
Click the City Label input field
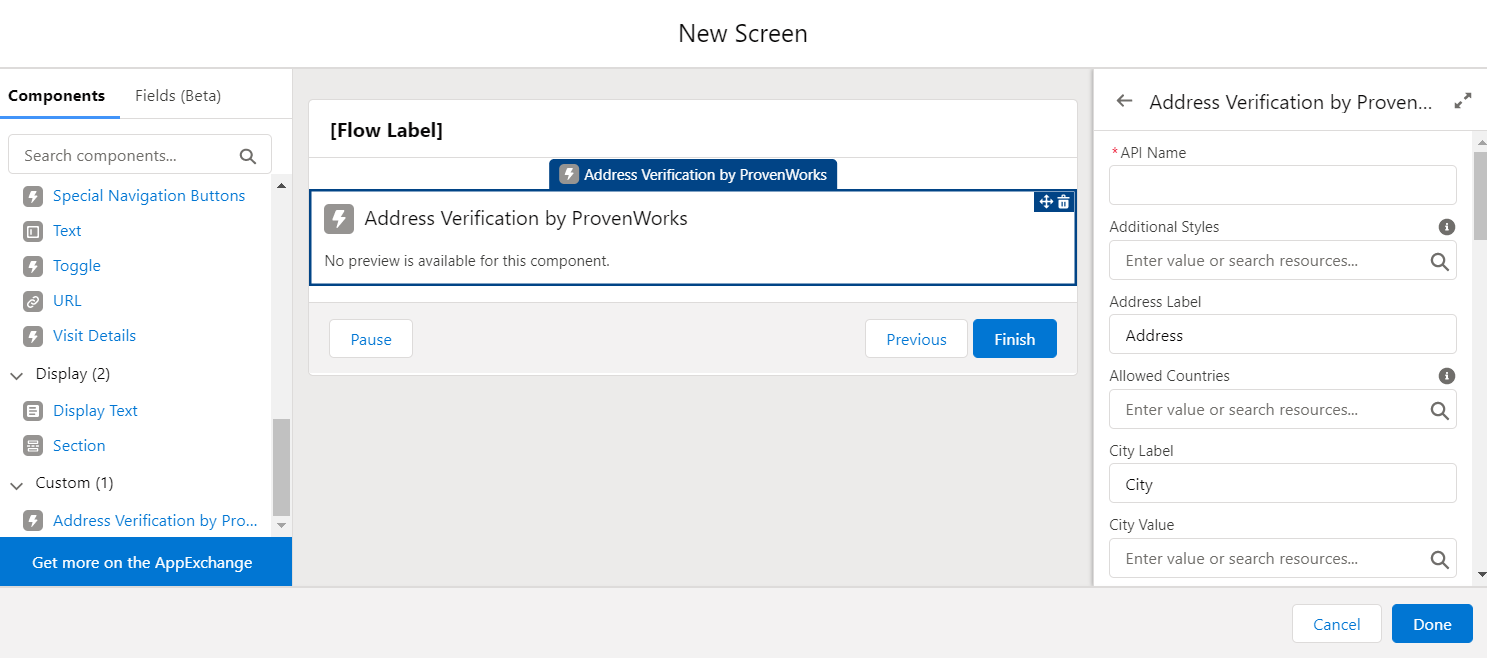(x=1283, y=483)
